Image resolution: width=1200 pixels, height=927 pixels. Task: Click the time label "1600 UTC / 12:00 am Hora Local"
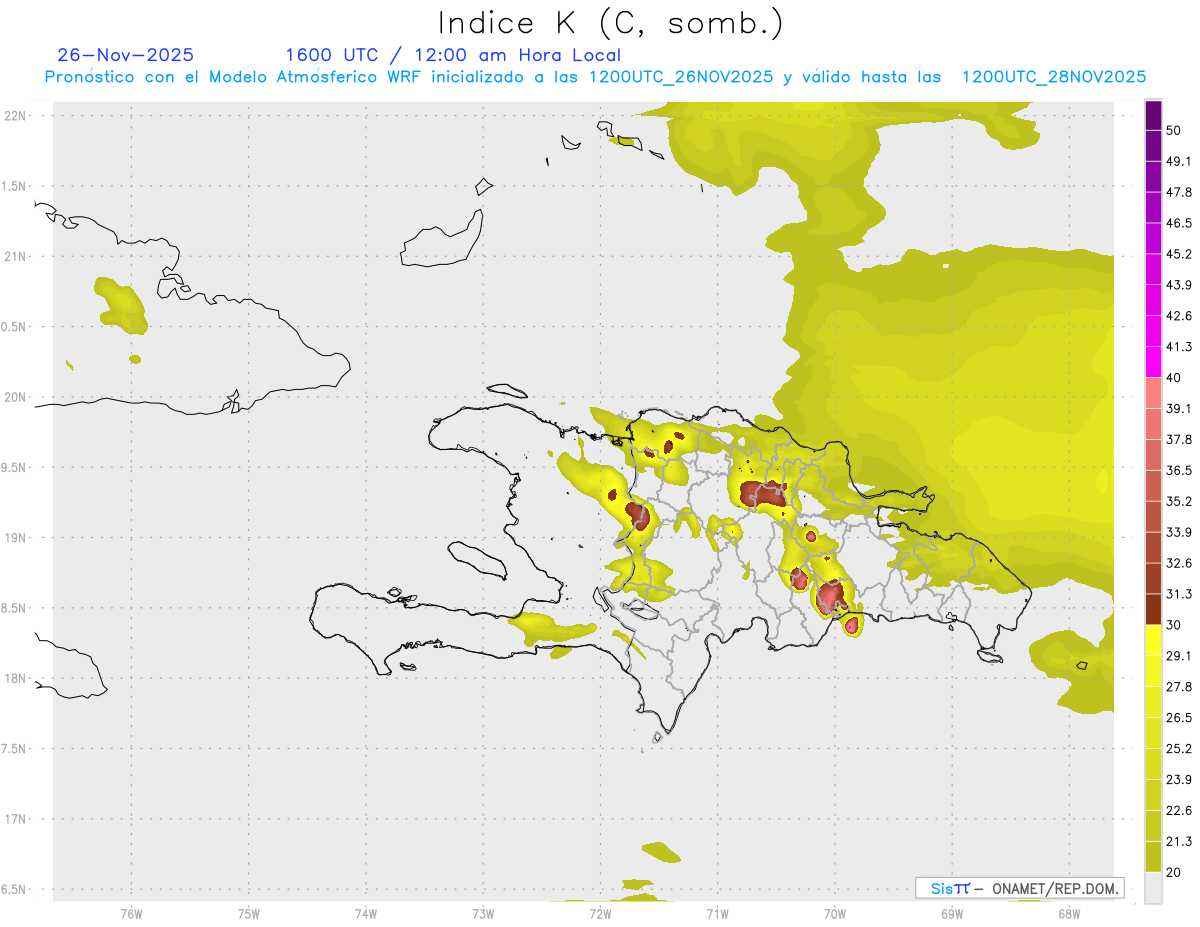point(453,55)
